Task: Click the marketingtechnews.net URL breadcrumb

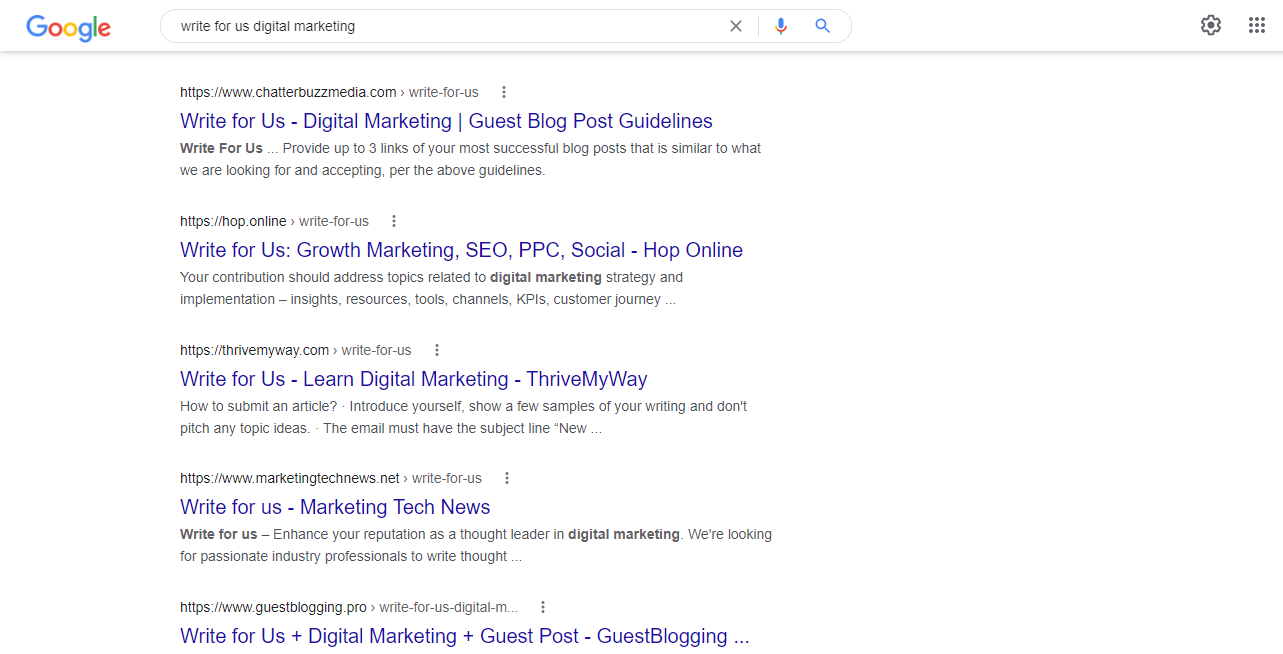Action: click(330, 478)
